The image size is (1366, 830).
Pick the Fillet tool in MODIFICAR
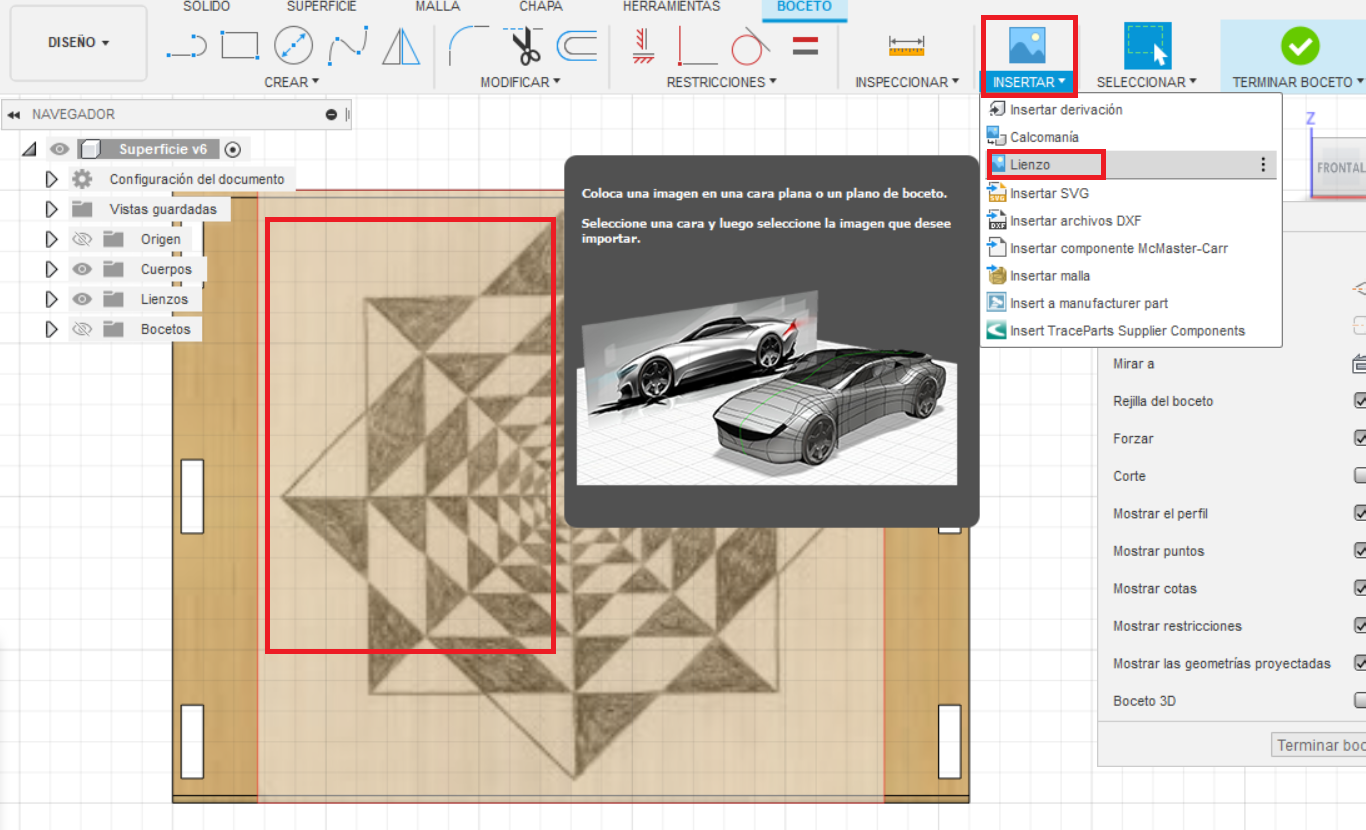(x=468, y=45)
